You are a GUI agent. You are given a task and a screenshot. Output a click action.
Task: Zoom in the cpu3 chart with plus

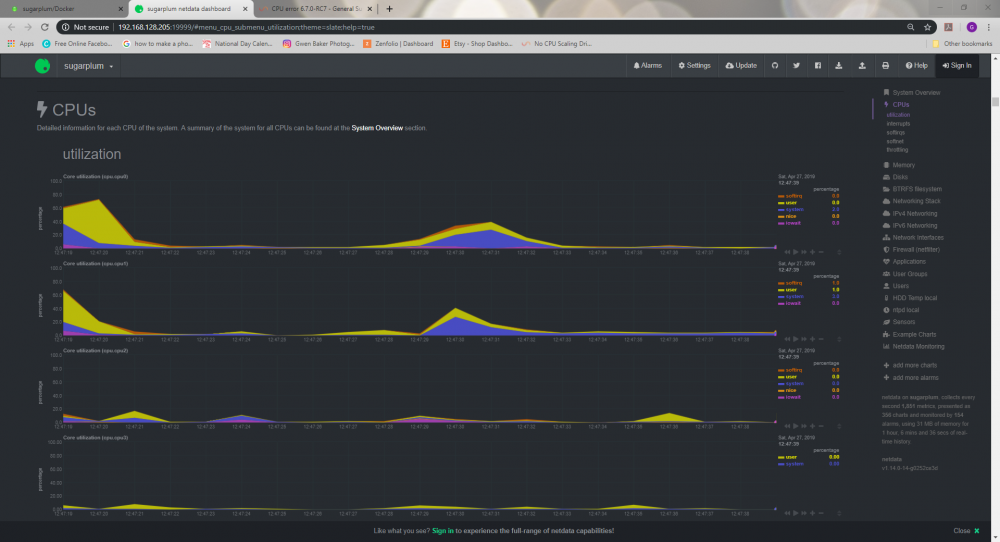pyautogui.click(x=812, y=513)
